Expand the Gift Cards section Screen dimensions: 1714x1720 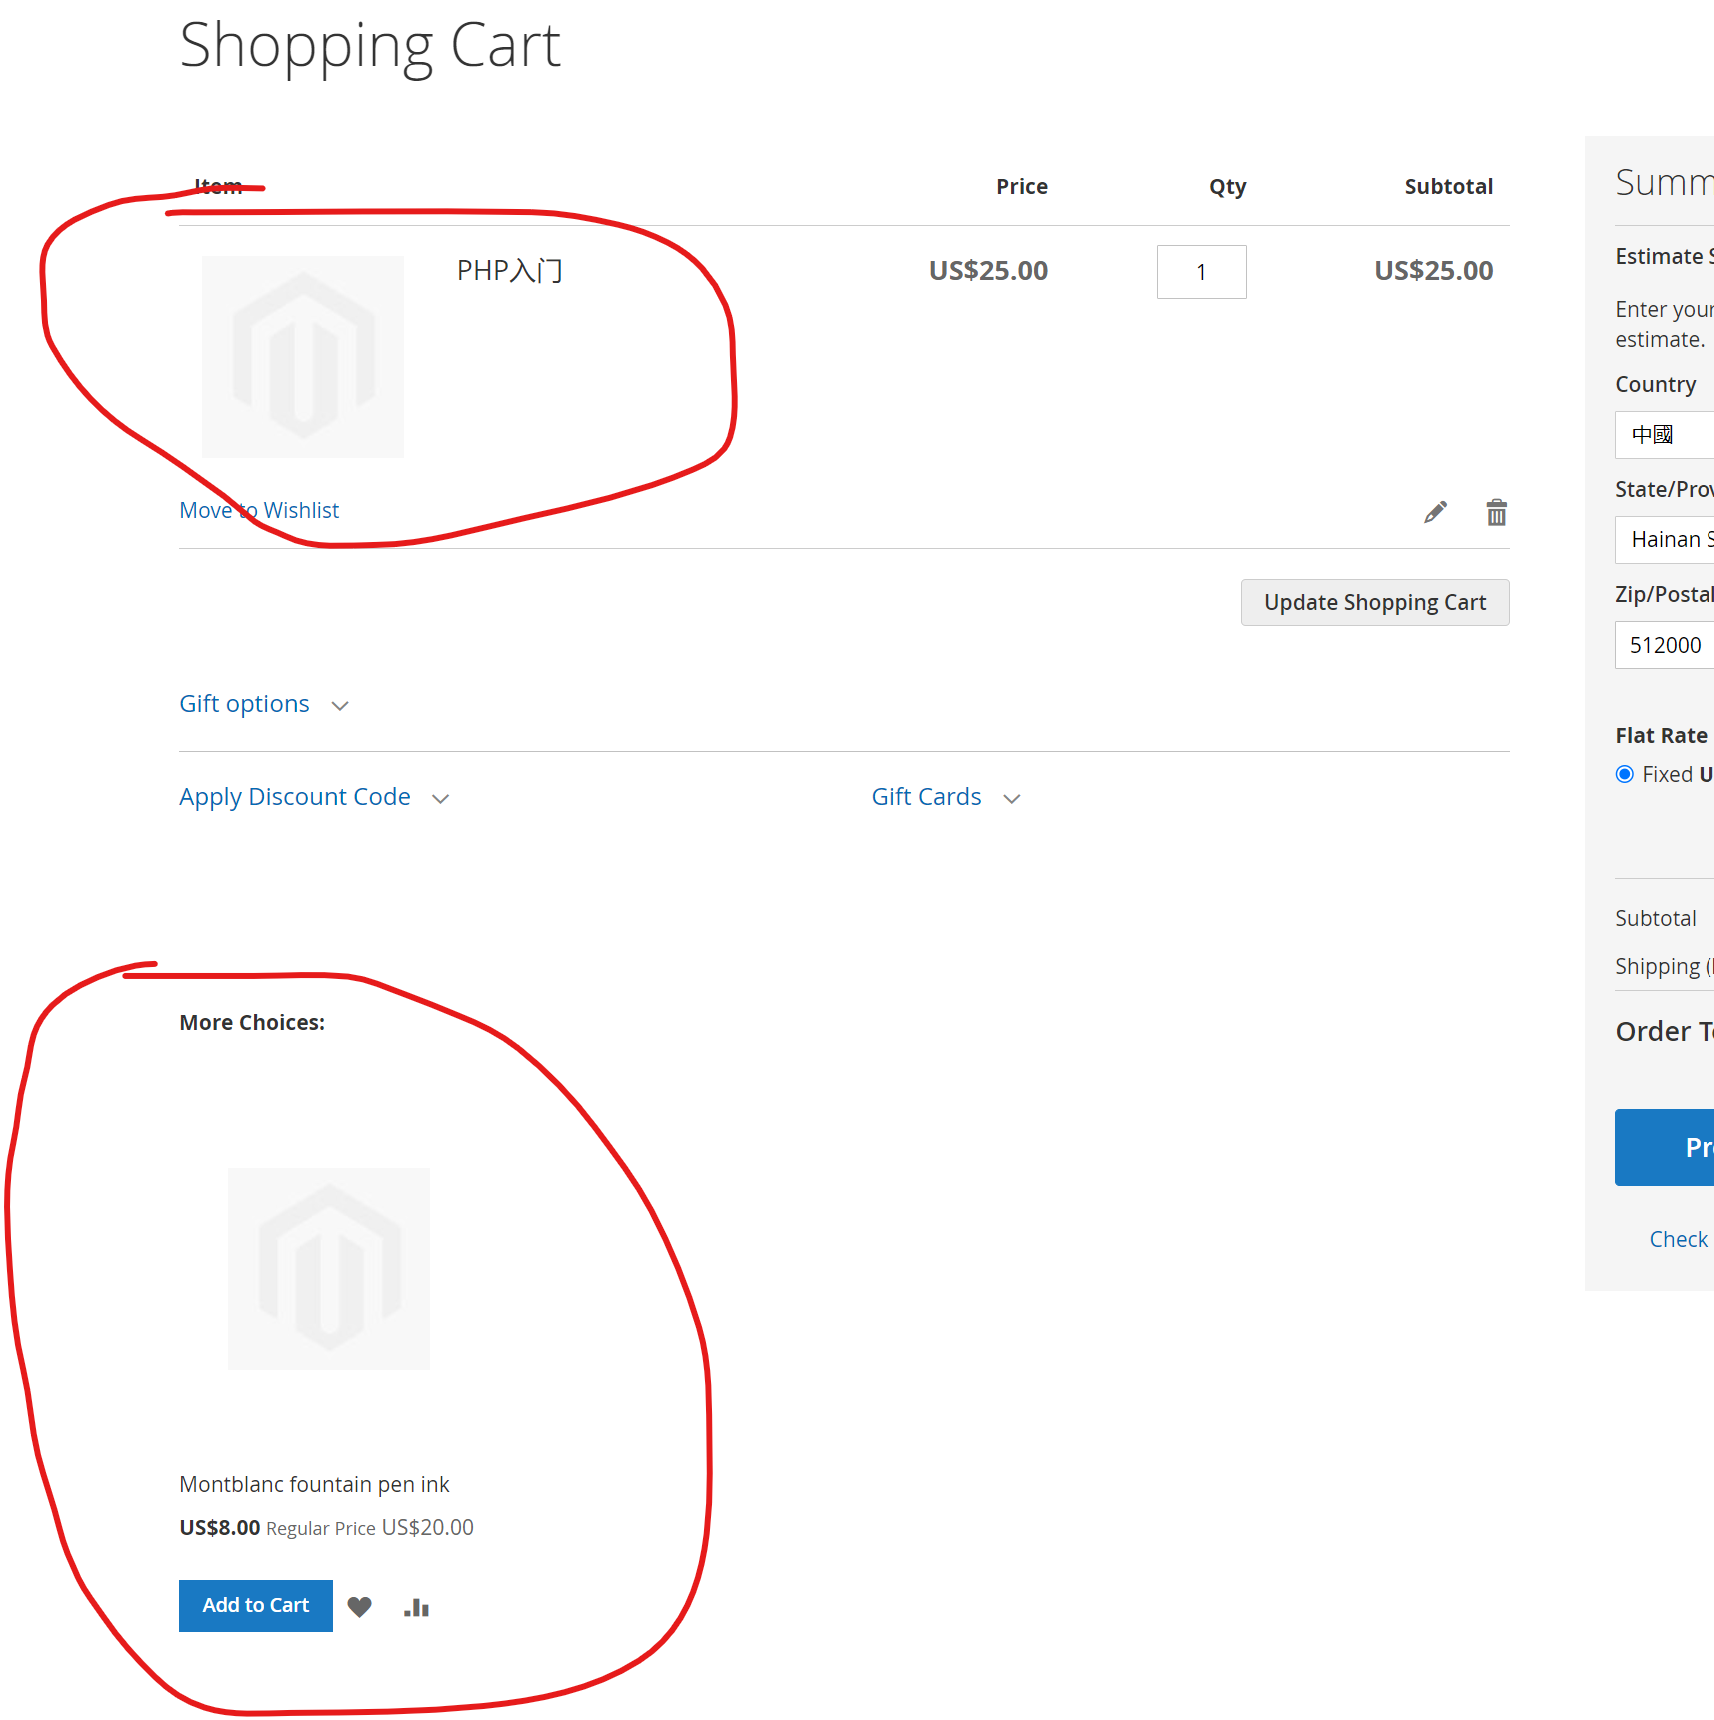(x=946, y=797)
